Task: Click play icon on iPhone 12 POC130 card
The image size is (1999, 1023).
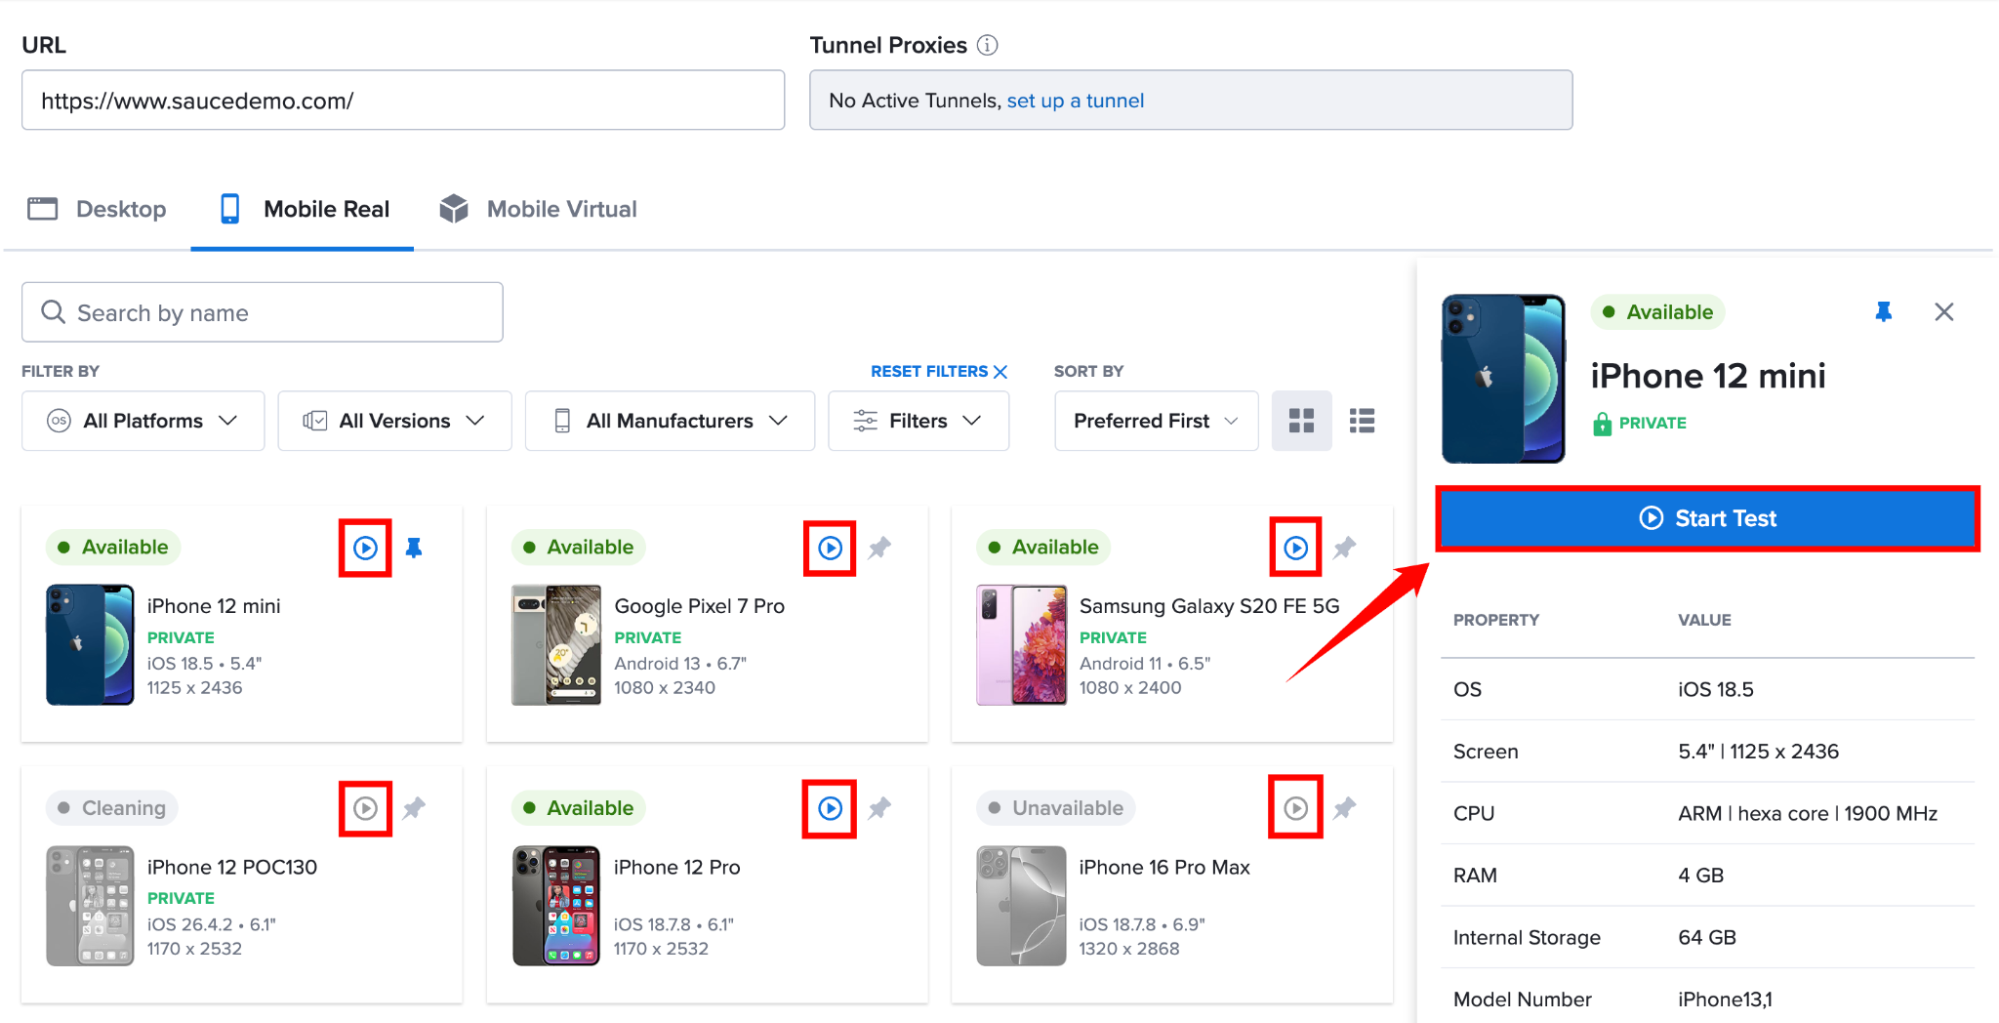Action: click(365, 808)
